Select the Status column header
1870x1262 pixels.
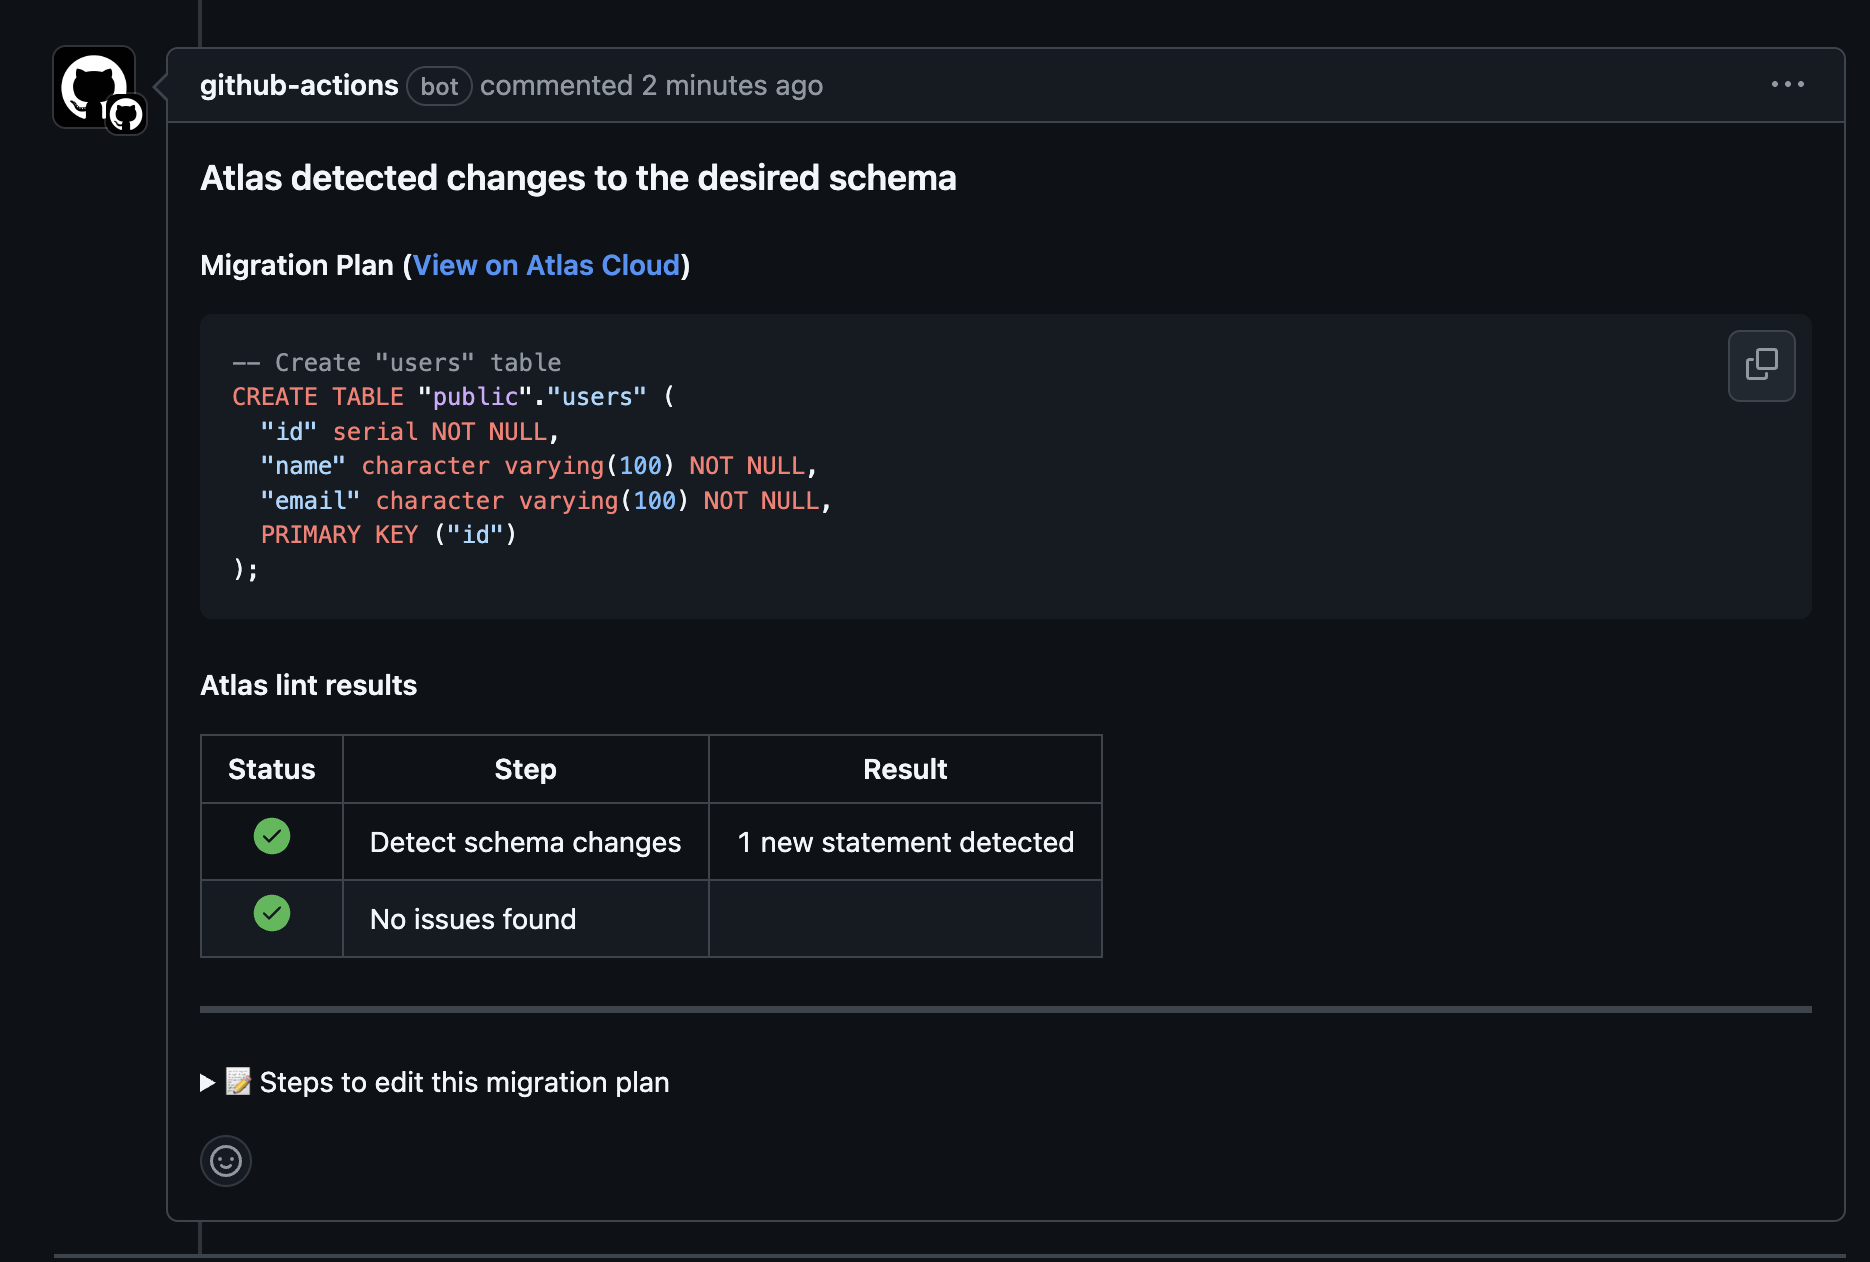click(x=271, y=769)
